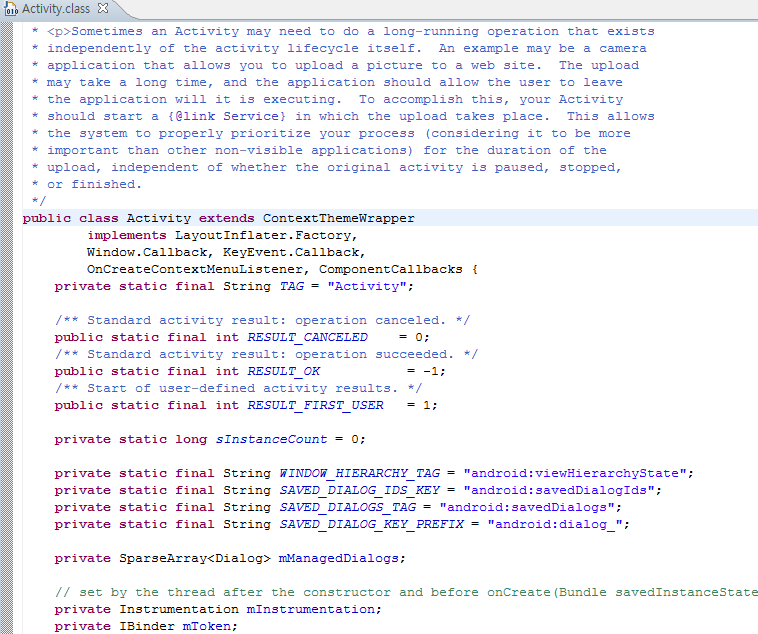Click the RESULT_CANCELED constant
This screenshot has height=634, width=758.
pyautogui.click(x=307, y=337)
